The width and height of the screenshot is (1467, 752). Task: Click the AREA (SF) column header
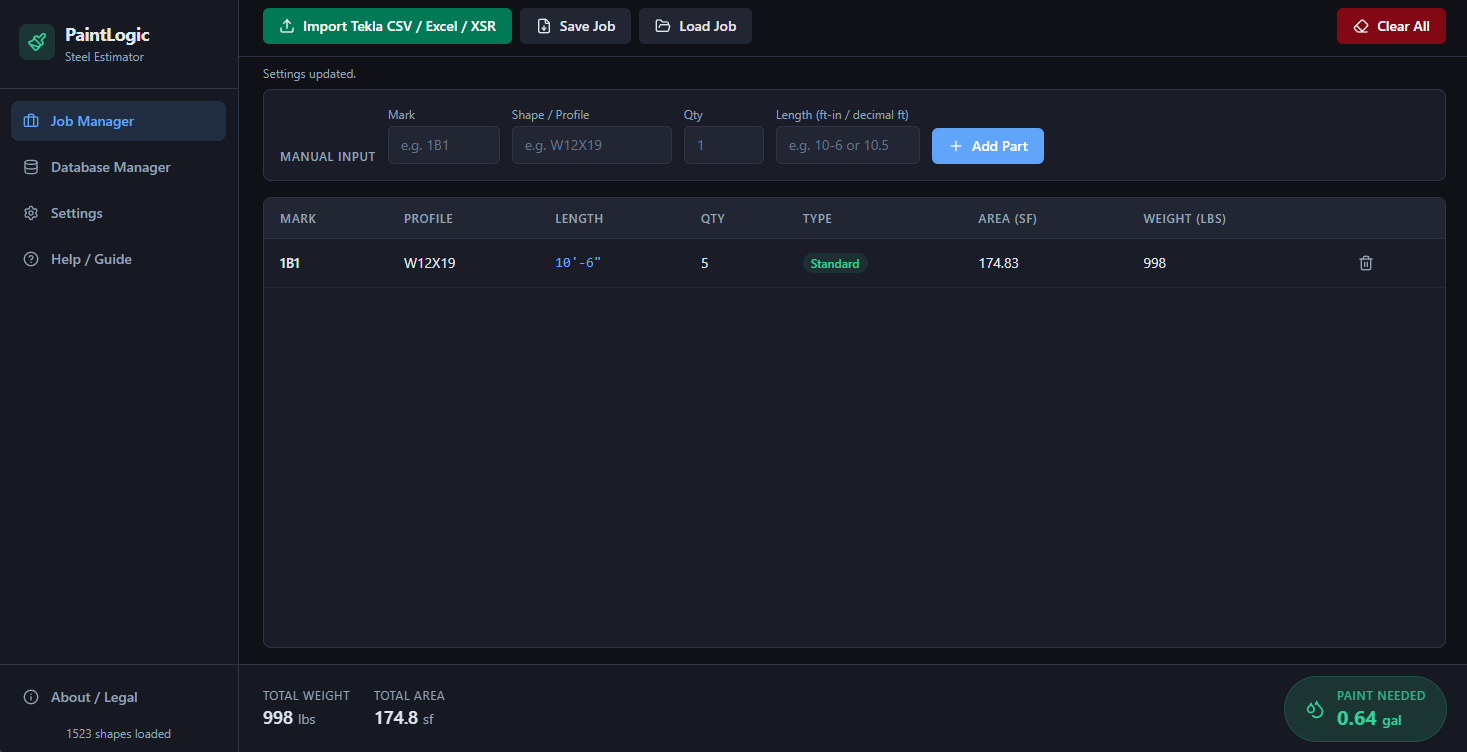tap(1007, 219)
